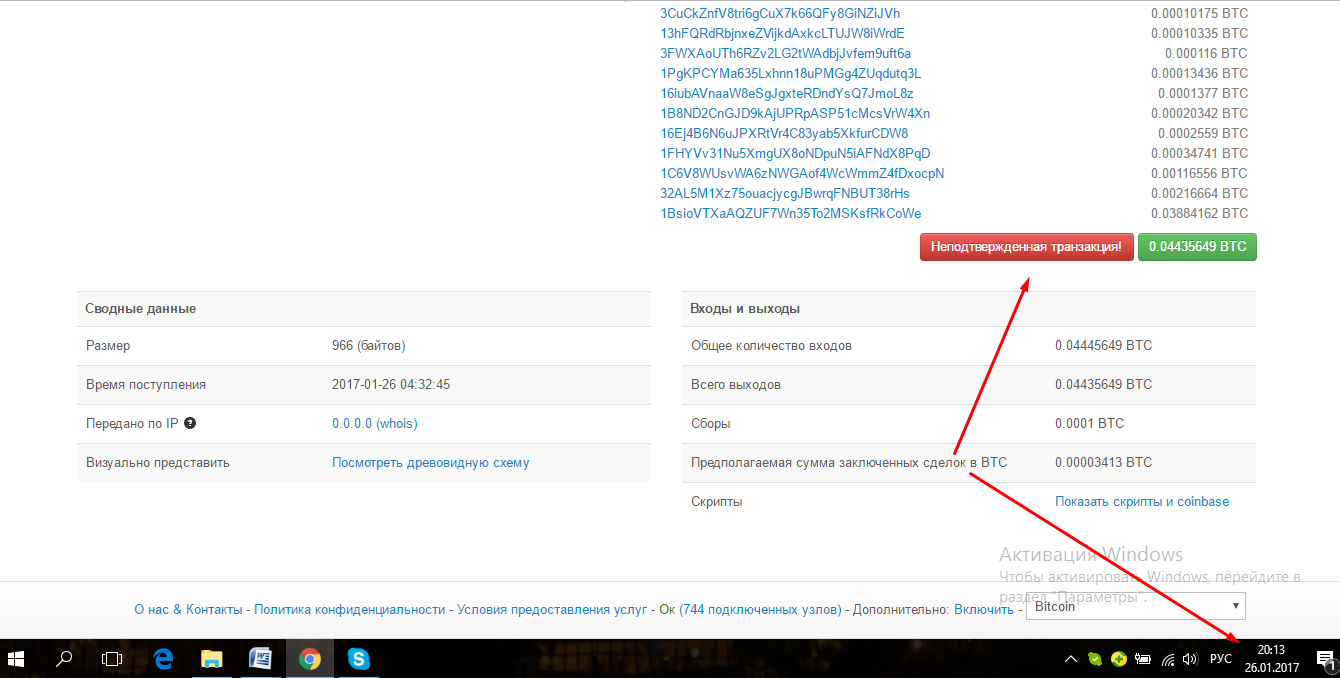Viewport: 1340px width, 678px height.
Task: Switch the РУС input language
Action: (1221, 659)
